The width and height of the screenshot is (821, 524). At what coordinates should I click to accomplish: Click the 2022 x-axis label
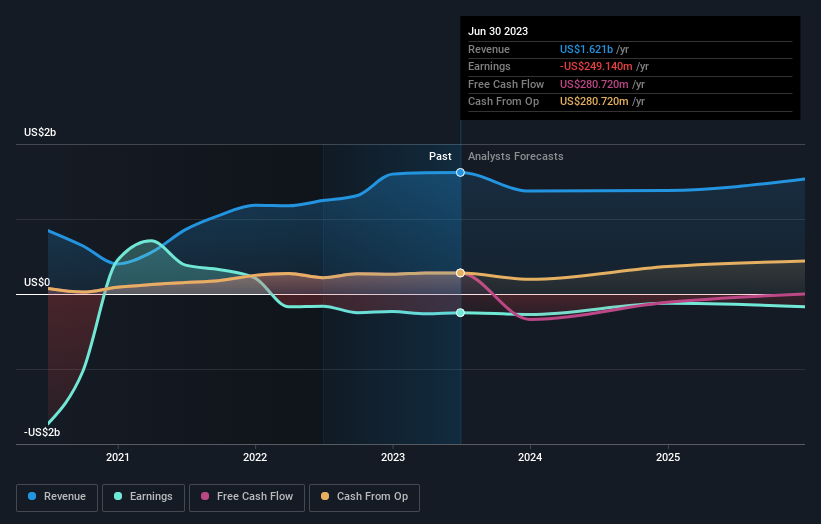pyautogui.click(x=255, y=457)
